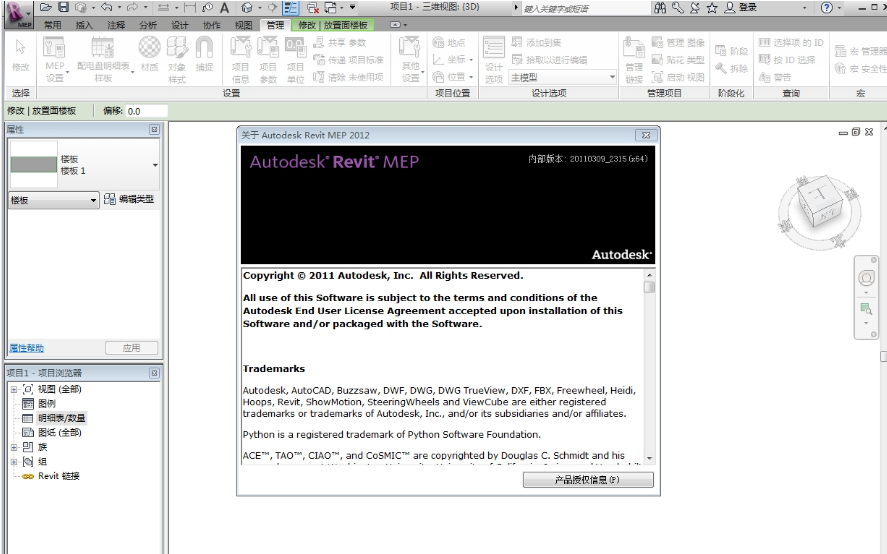Click the 传递项目标准 button
The height and width of the screenshot is (554, 887).
coord(348,59)
